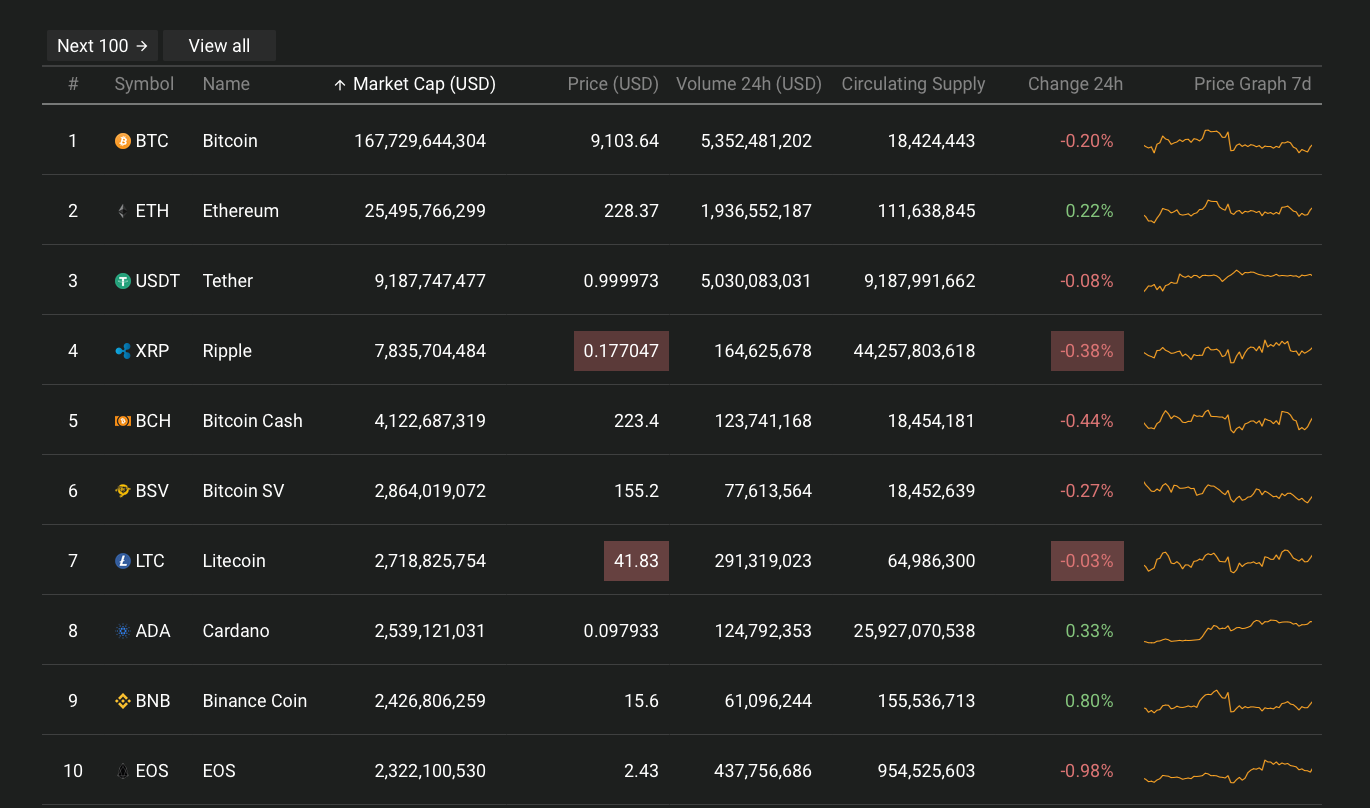Image resolution: width=1370 pixels, height=808 pixels.
Task: Sort by Volume 24h (USD) header
Action: click(x=749, y=84)
